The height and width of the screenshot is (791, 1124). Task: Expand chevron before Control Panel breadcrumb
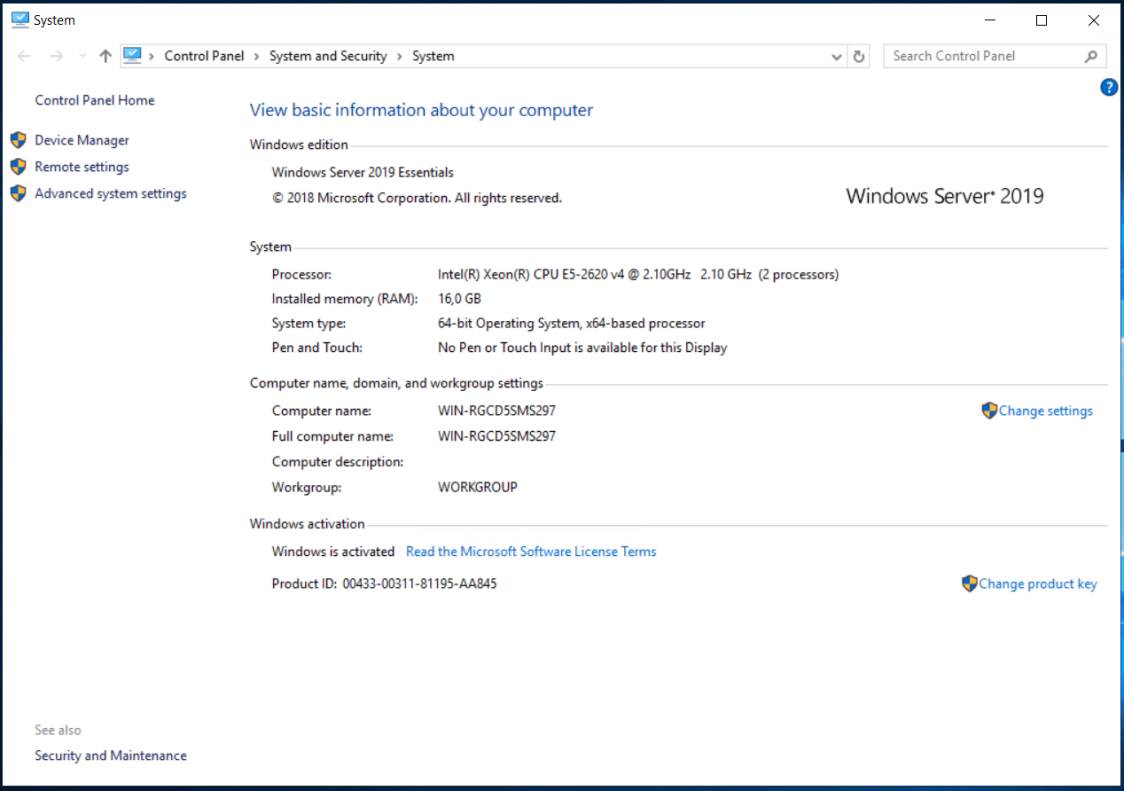pos(151,57)
